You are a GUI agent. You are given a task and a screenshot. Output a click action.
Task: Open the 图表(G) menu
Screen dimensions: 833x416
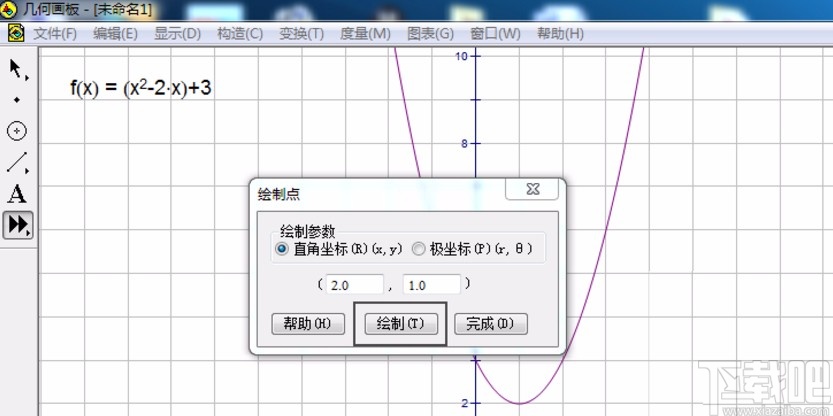coord(430,34)
